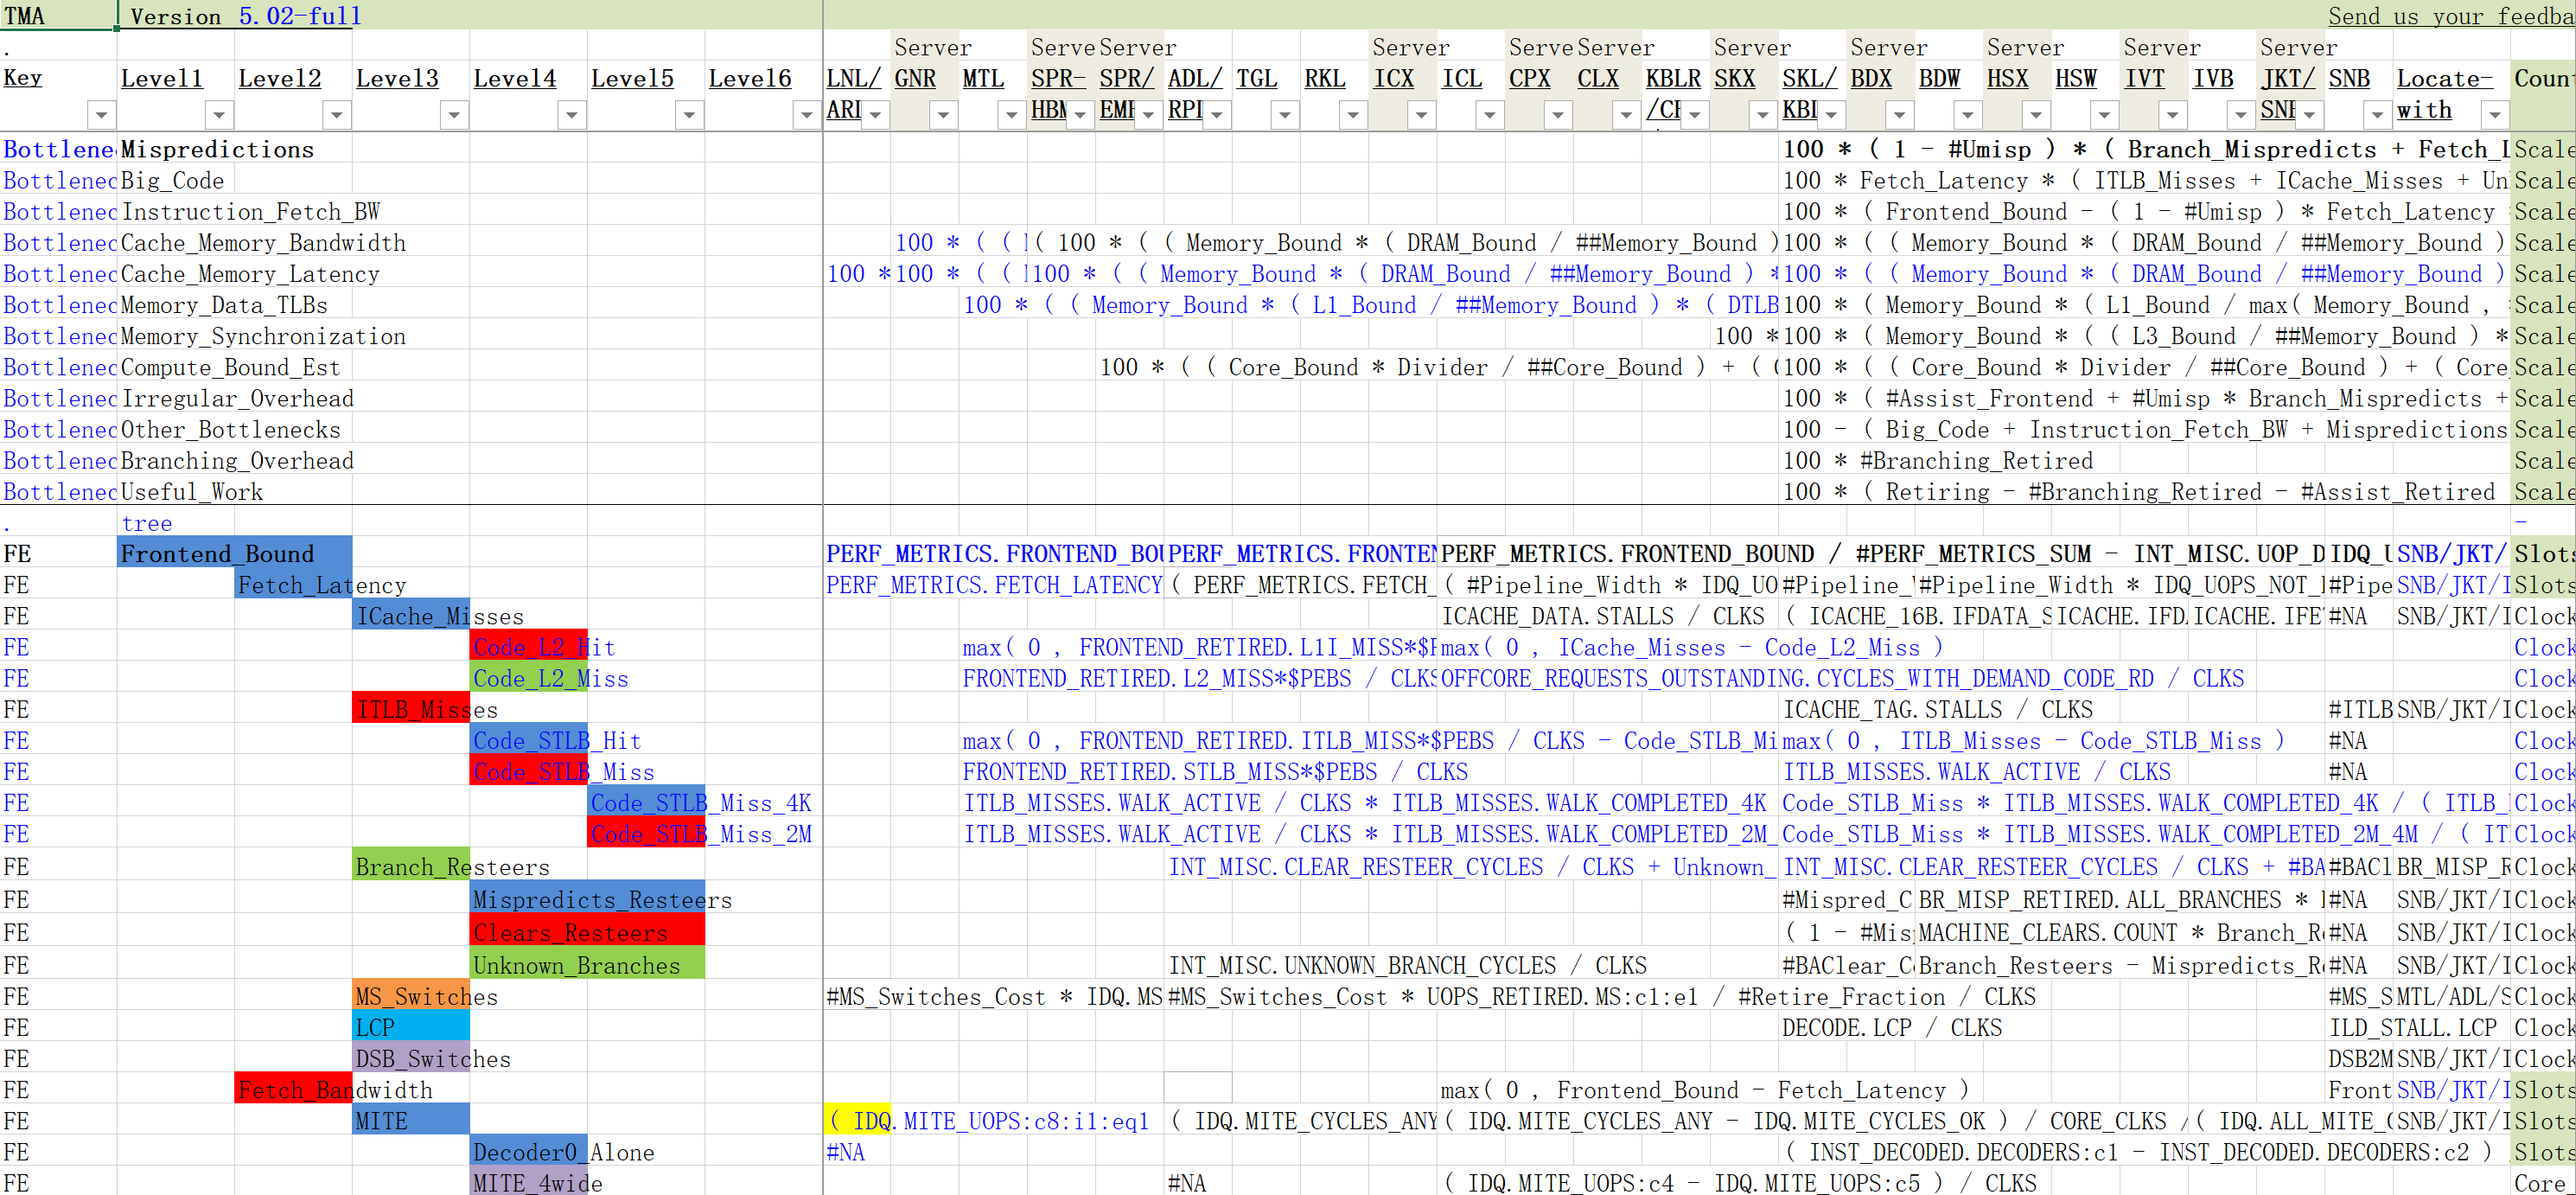Click the ICX column filter button
2576x1195 pixels.
pos(1421,115)
